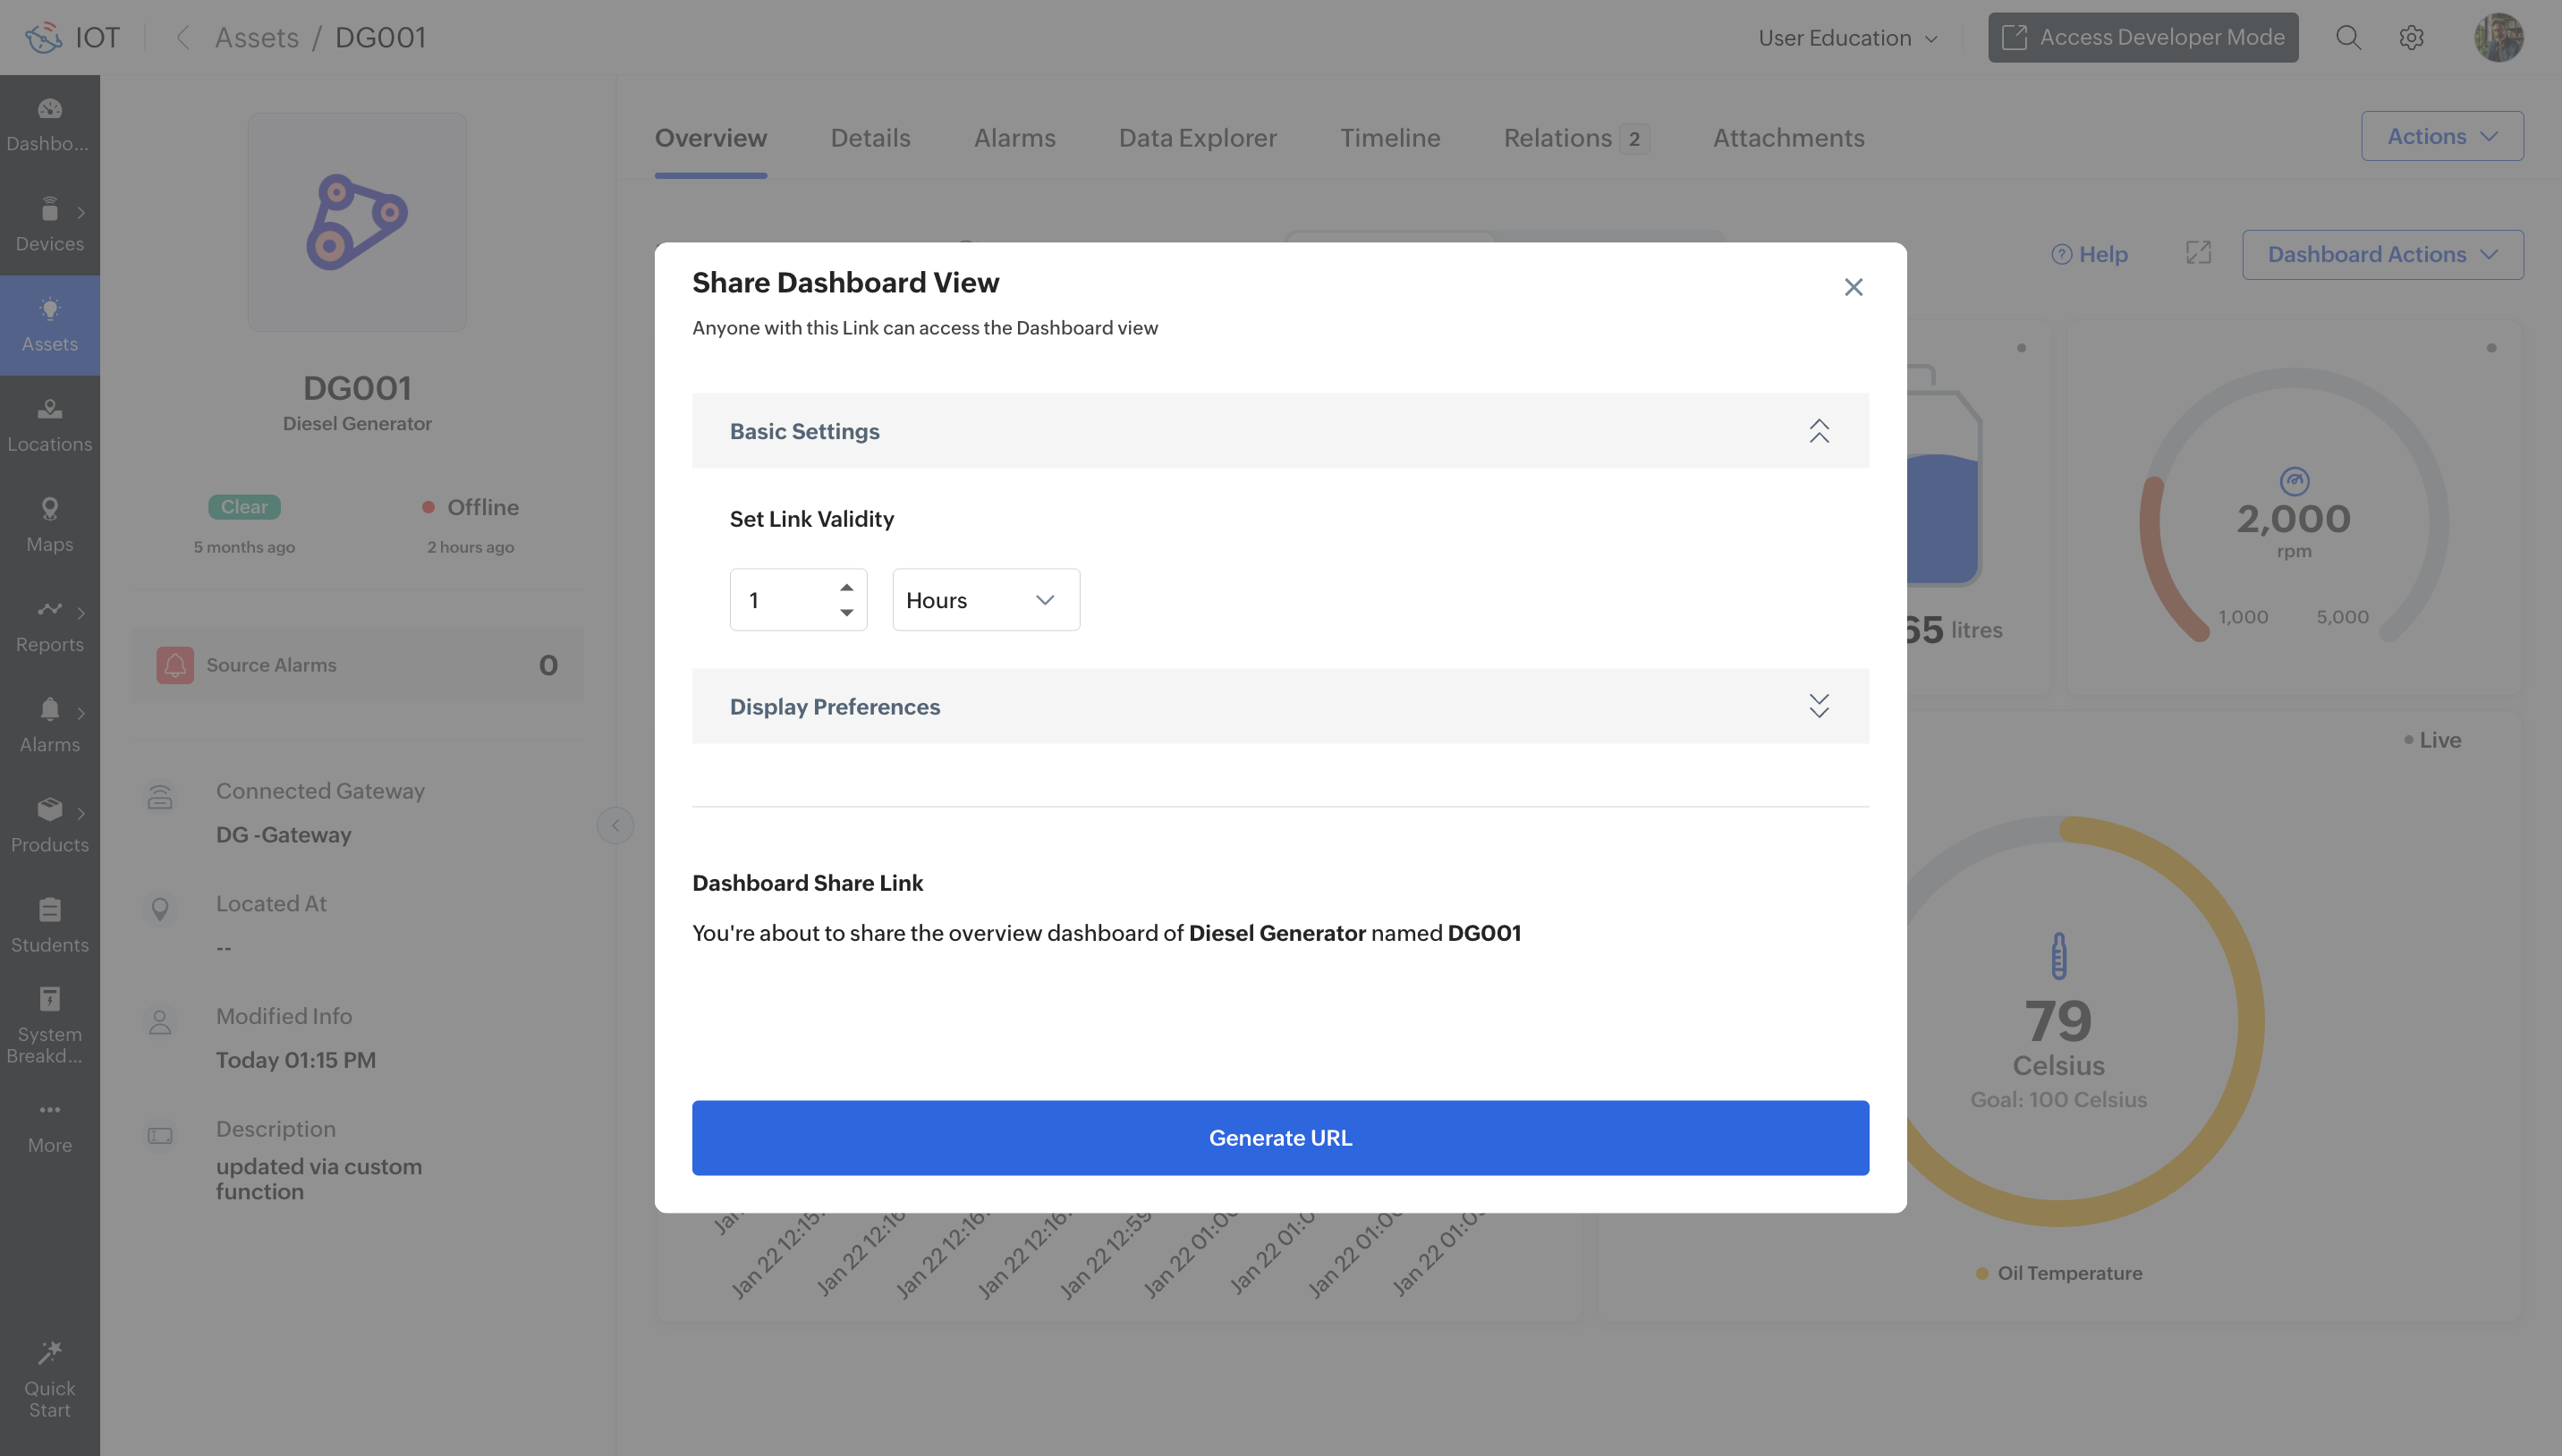Expand the Display Preferences section

1818,706
